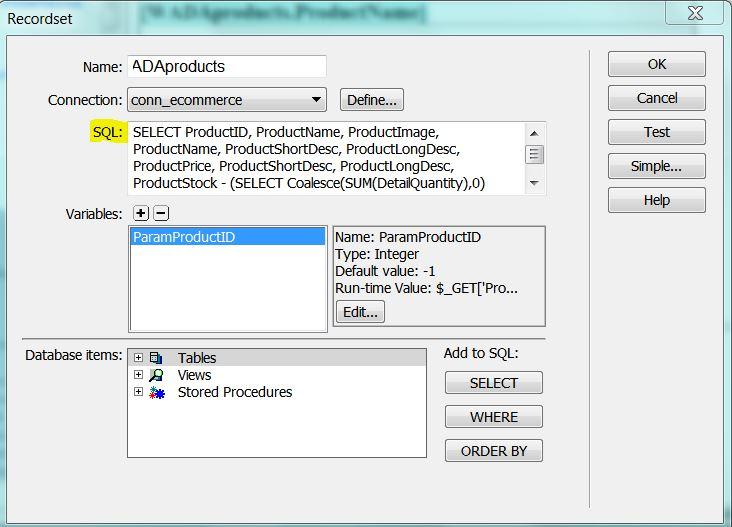Viewport: 732px width, 527px height.
Task: Add SELECT clause to SQL
Action: (x=494, y=383)
